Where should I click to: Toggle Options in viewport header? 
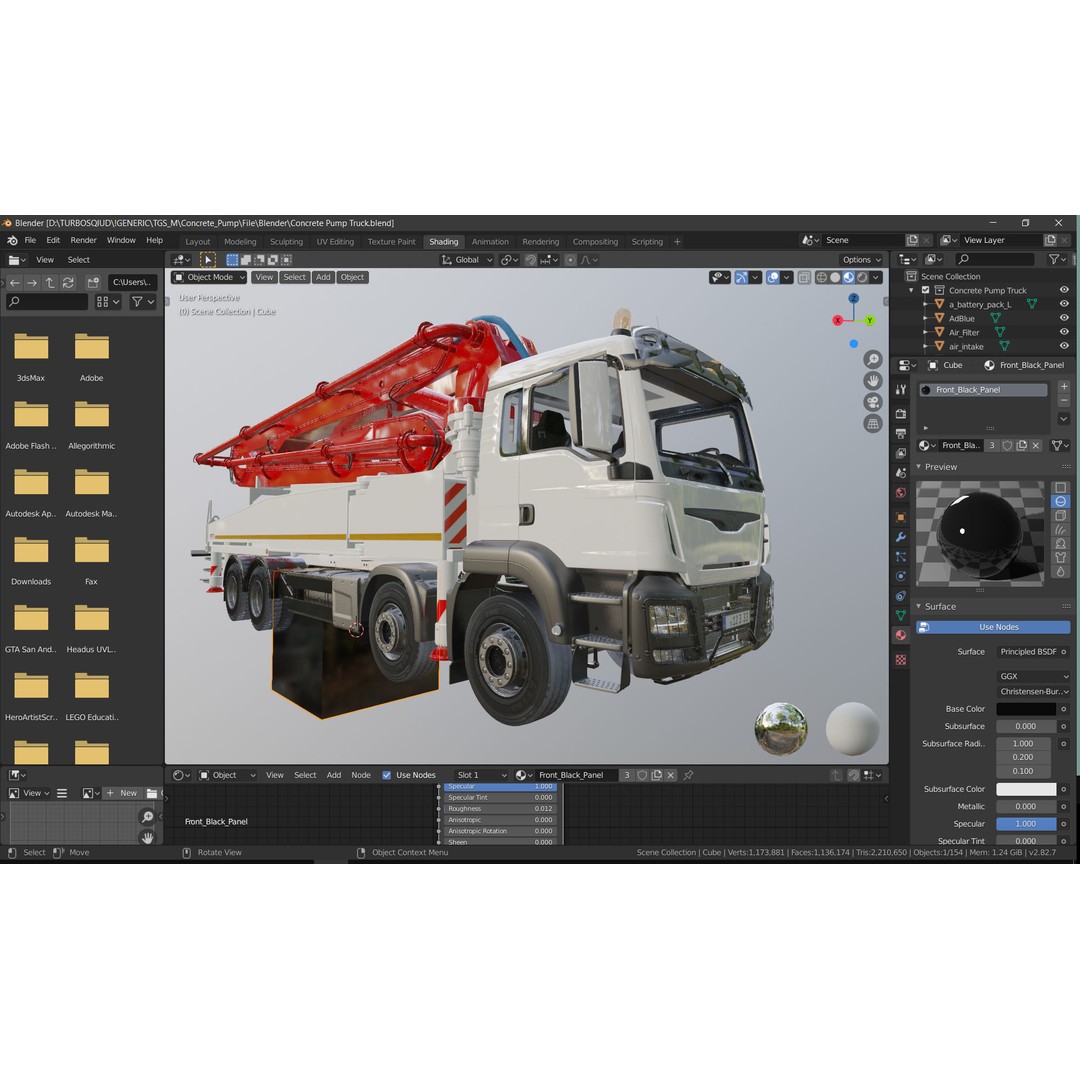pos(858,259)
